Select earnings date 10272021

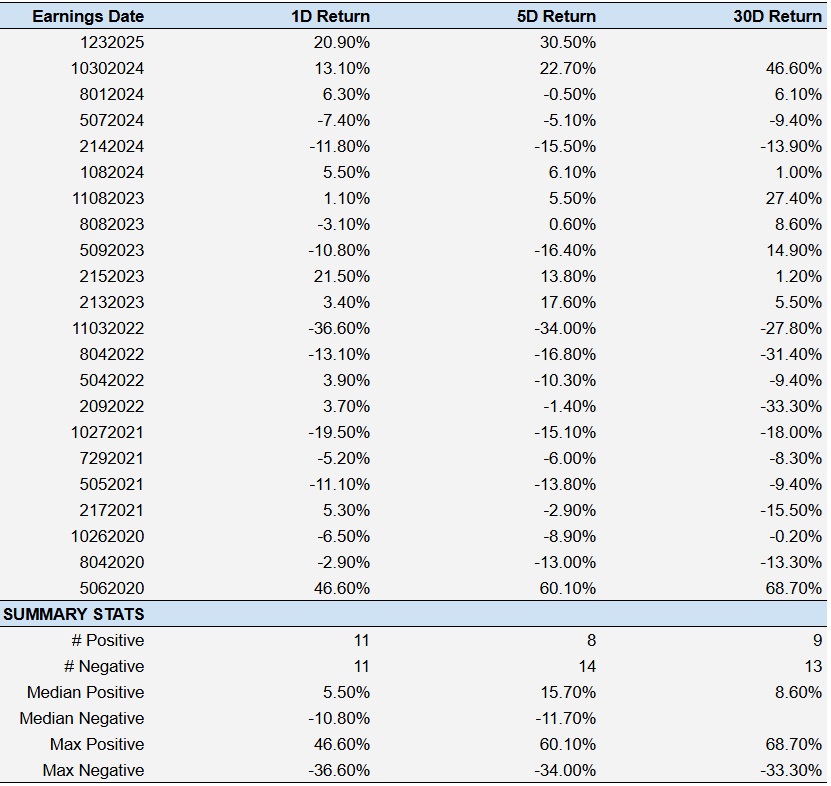pos(108,432)
